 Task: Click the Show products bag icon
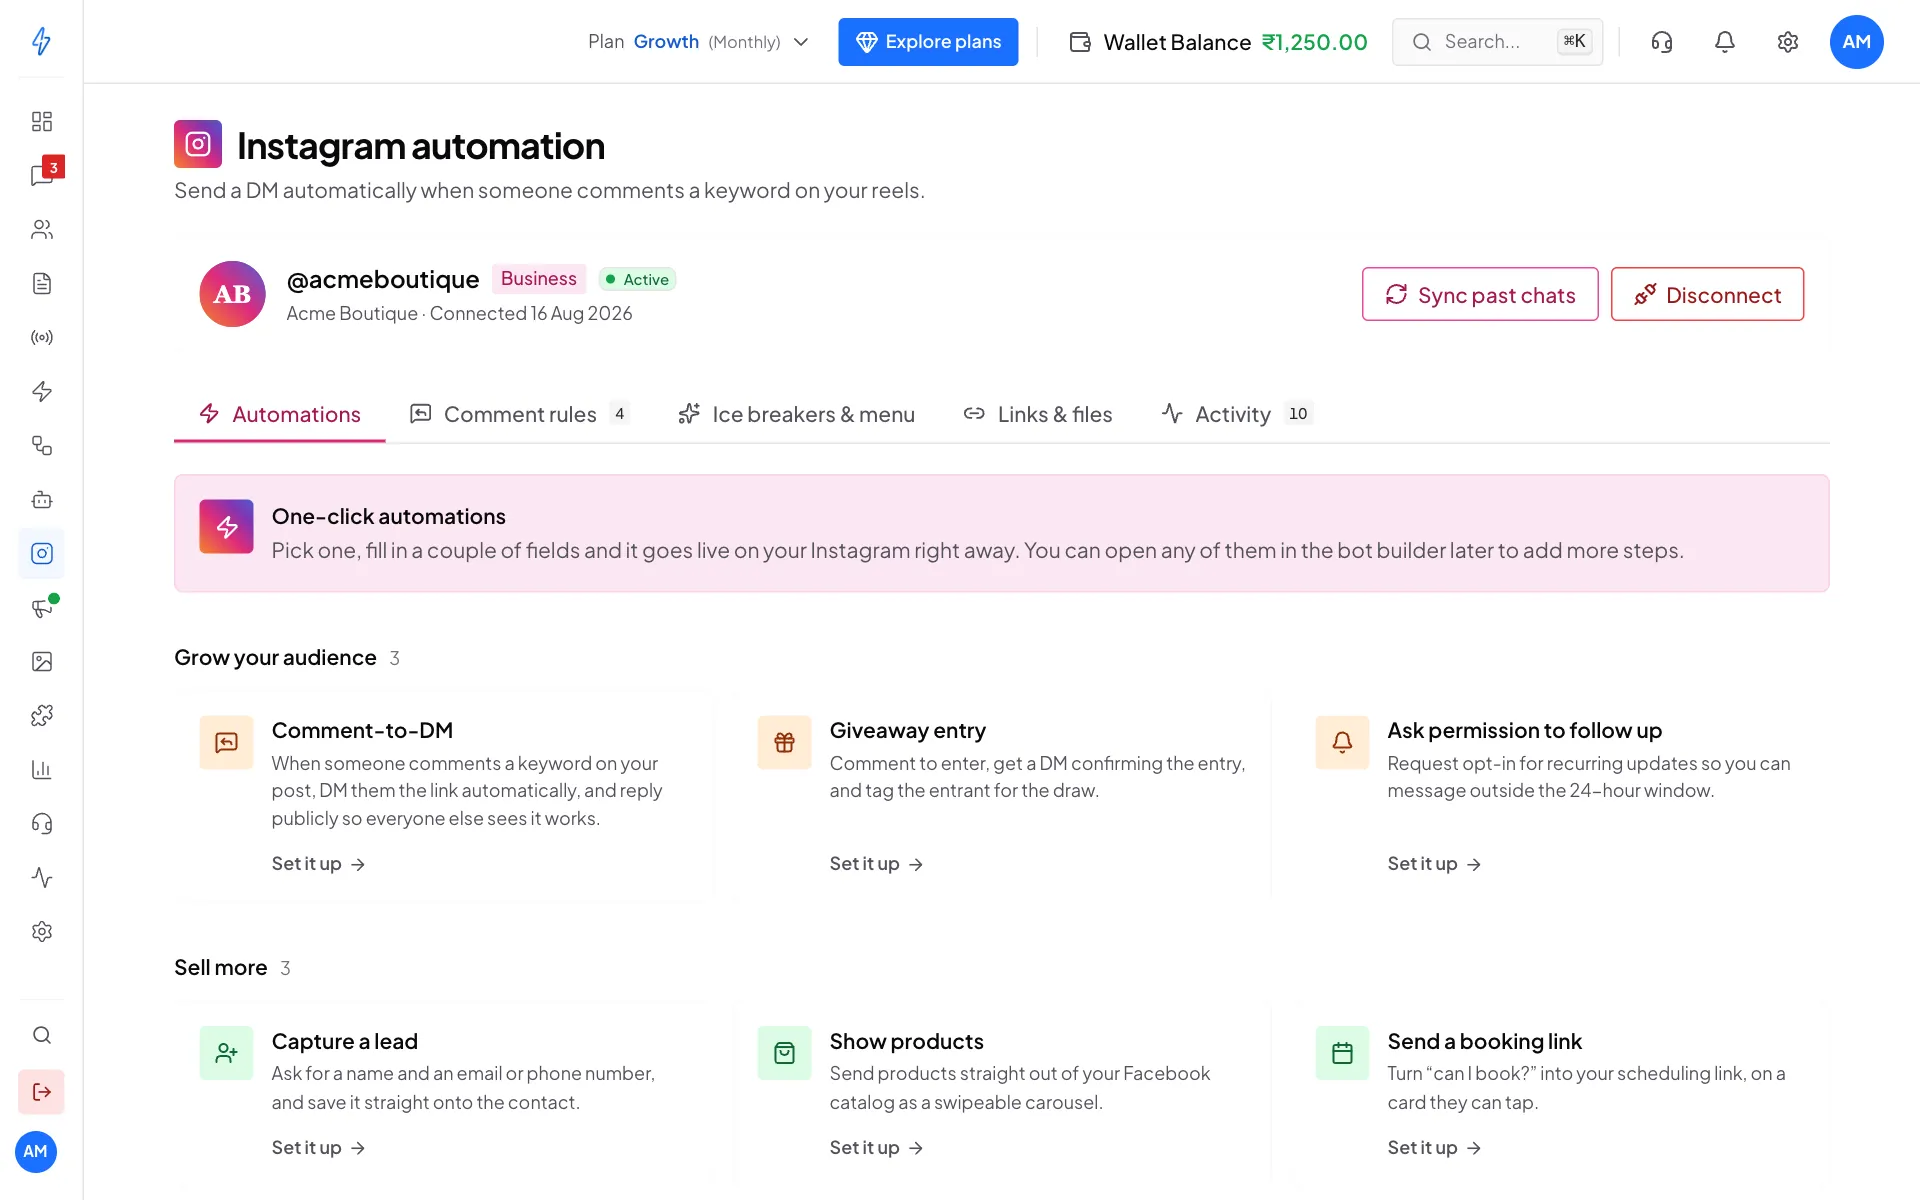tap(784, 1053)
